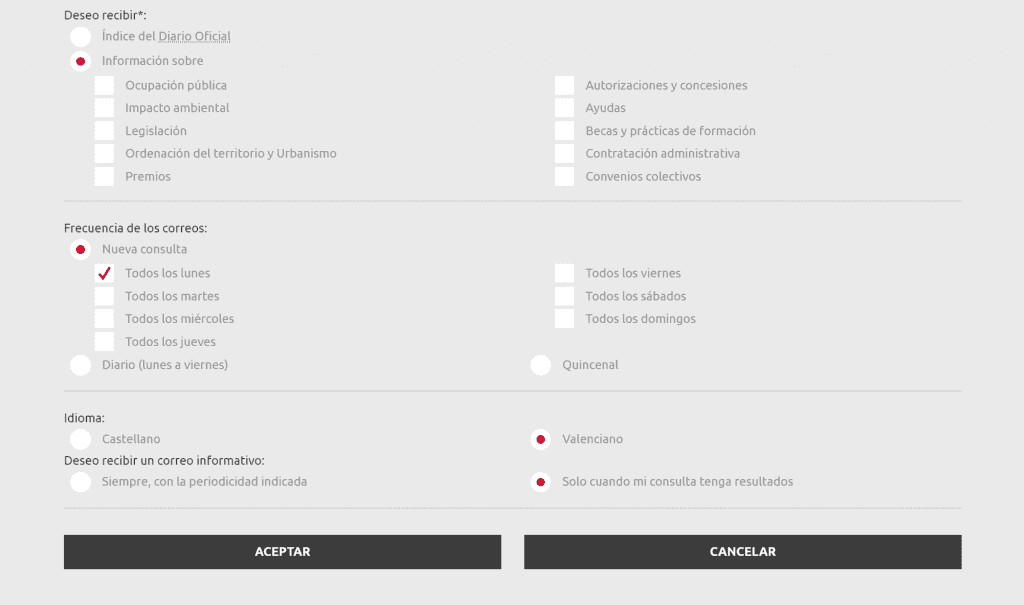Enable Ordenación del territorio y Urbanismo

click(x=104, y=153)
